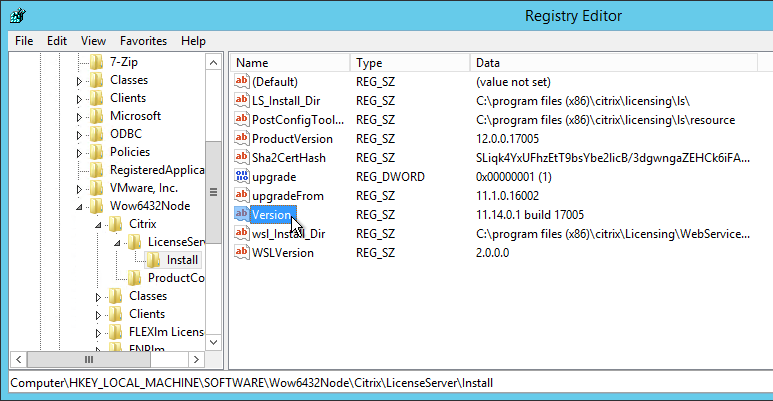Click the tree scroll down arrow
Screen dimensions: 773x401
pos(213,342)
